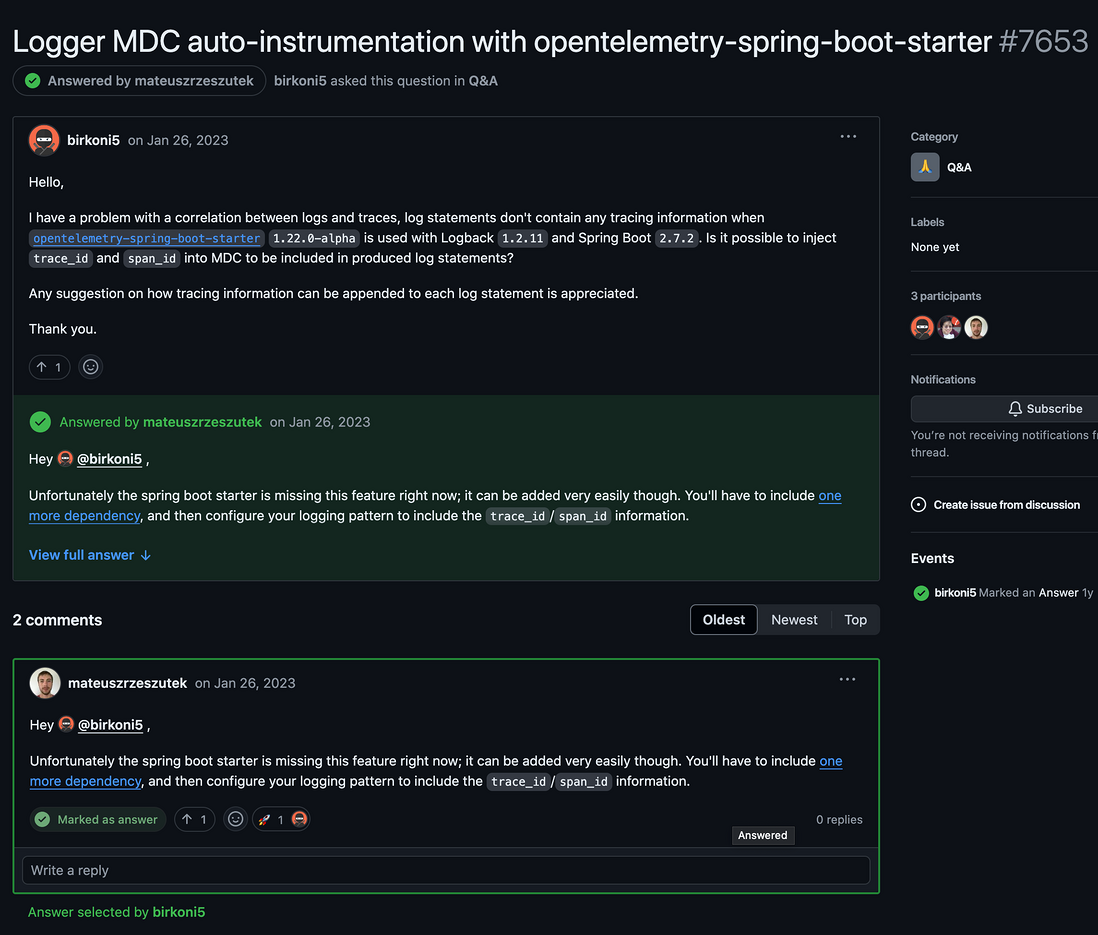Image resolution: width=1098 pixels, height=935 pixels.
Task: Click the third participant avatar in the sidebar
Action: pyautogui.click(x=976, y=327)
